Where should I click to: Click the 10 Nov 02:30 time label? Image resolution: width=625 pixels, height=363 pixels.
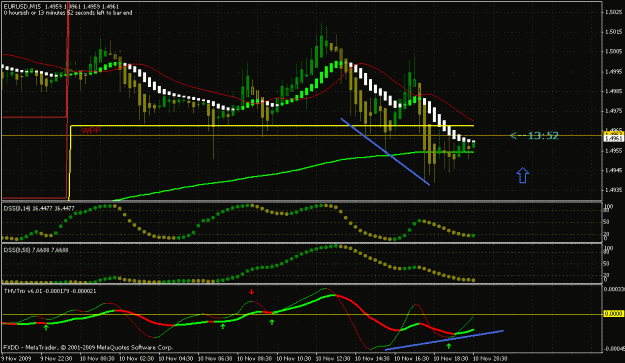click(x=136, y=359)
